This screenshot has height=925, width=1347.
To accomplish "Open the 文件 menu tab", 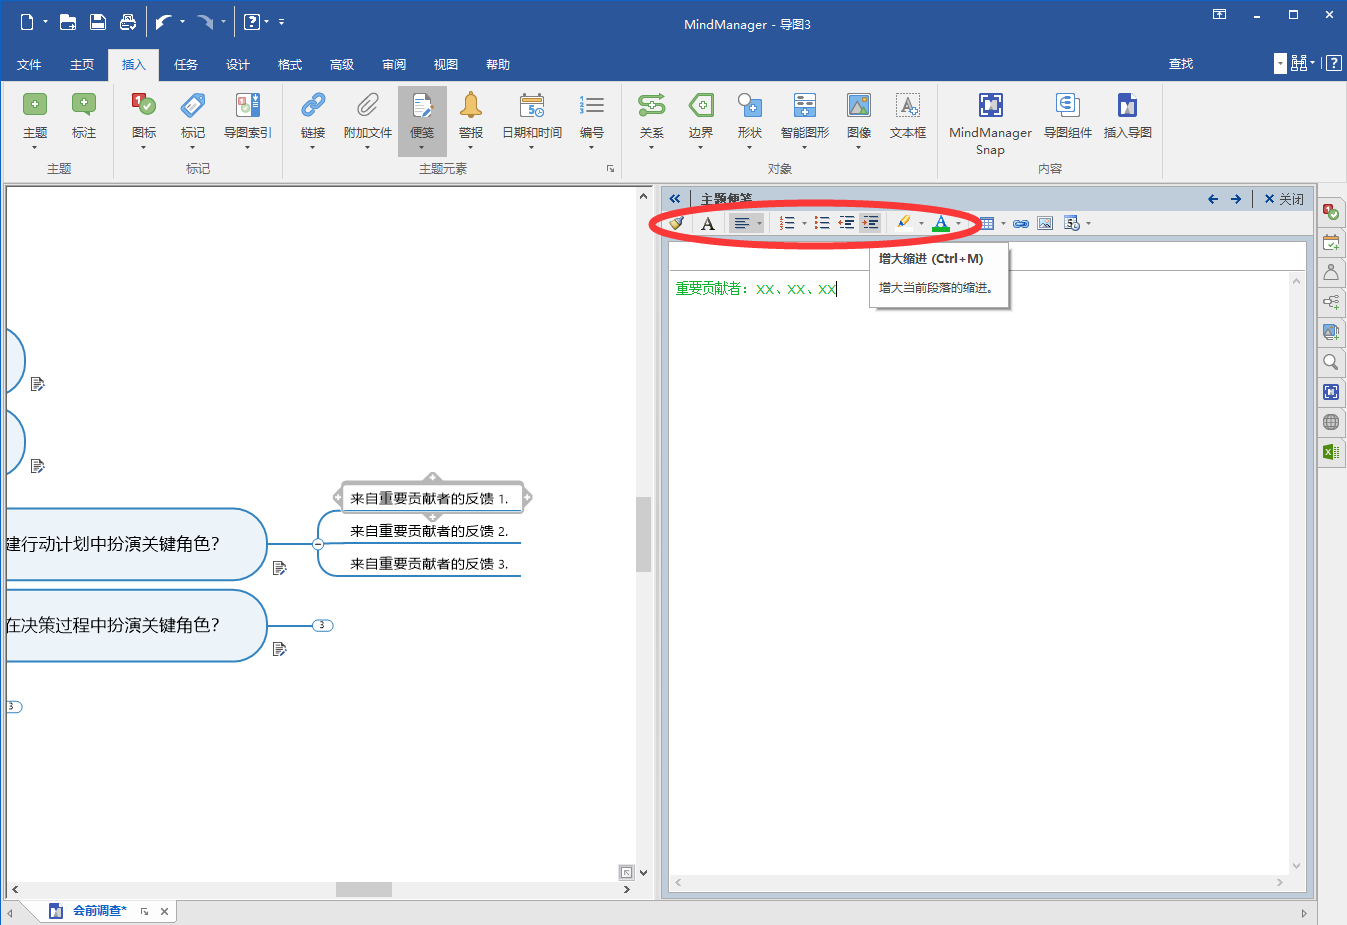I will [x=29, y=64].
